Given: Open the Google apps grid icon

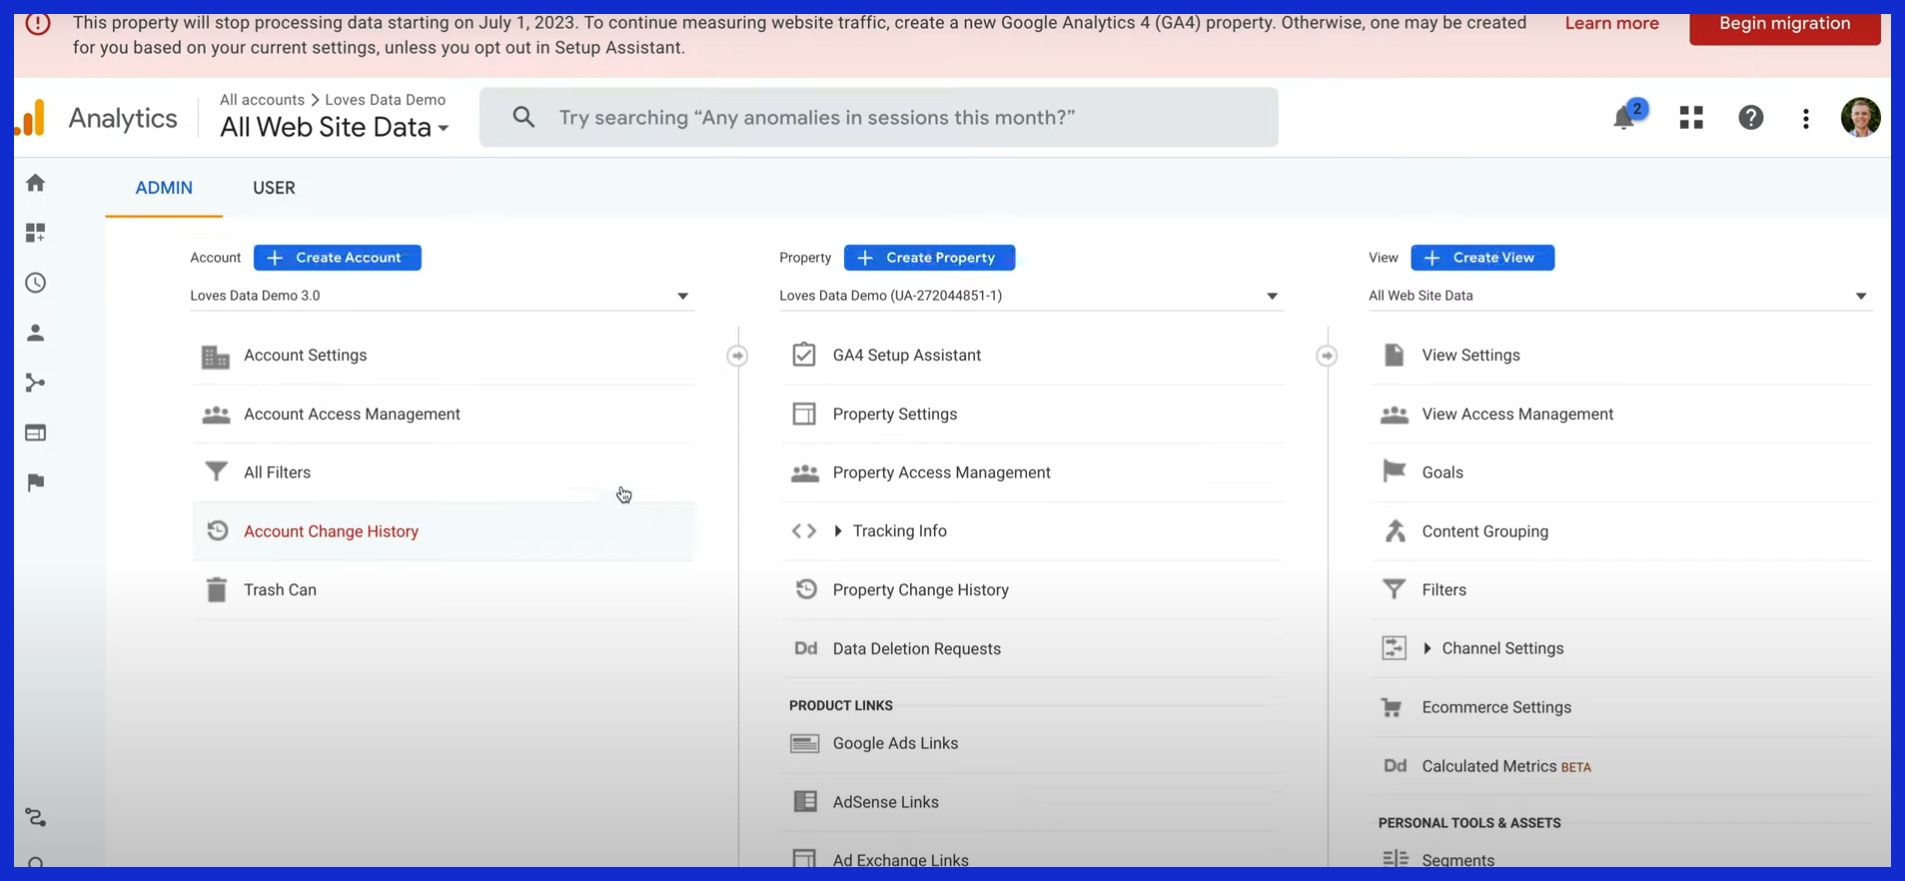Looking at the screenshot, I should tap(1691, 118).
